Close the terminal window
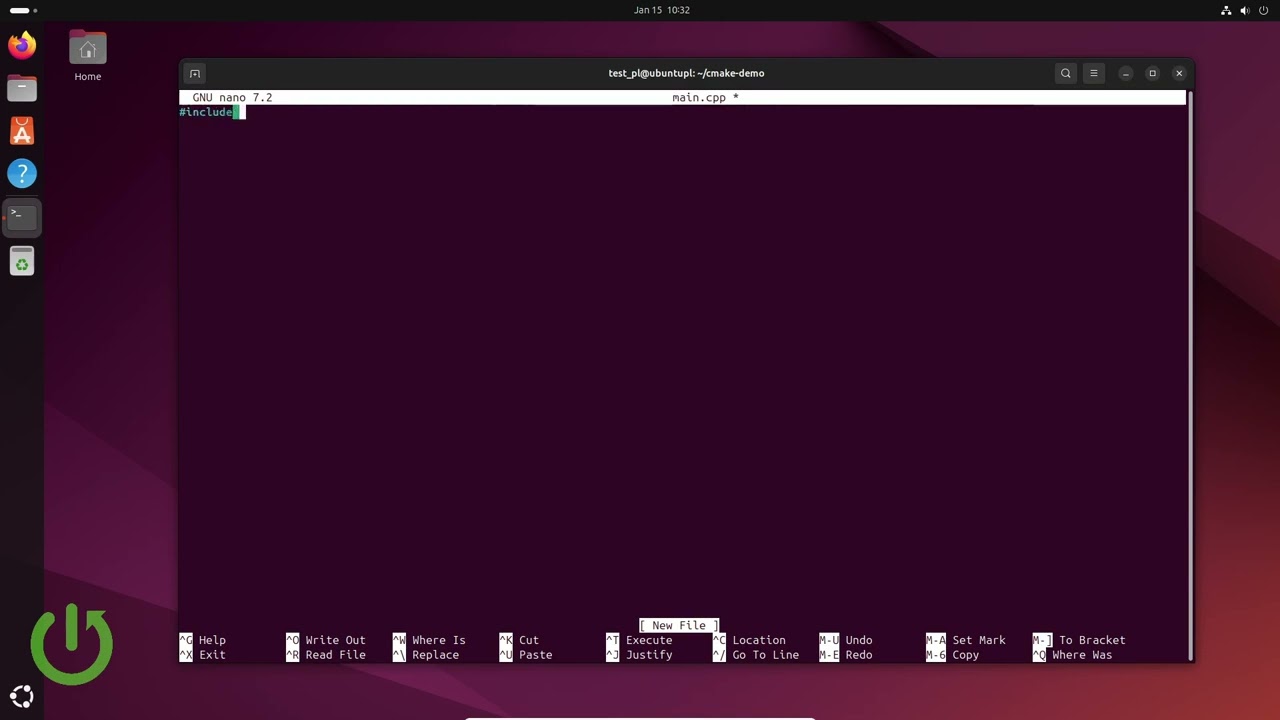The image size is (1280, 720). point(1179,73)
